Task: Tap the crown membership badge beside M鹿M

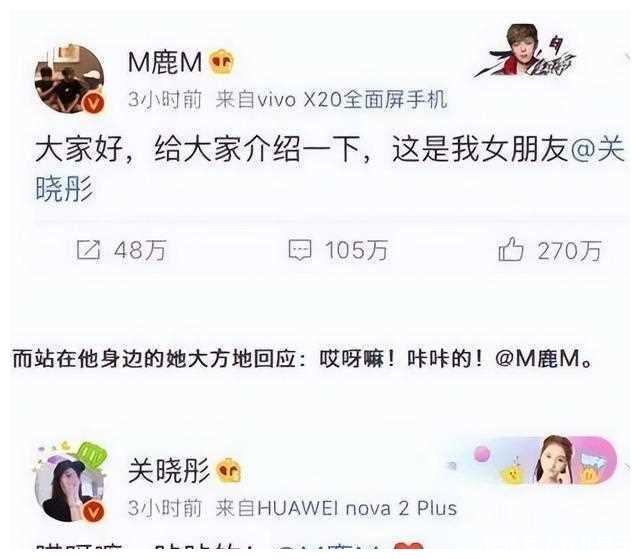Action: [222, 62]
